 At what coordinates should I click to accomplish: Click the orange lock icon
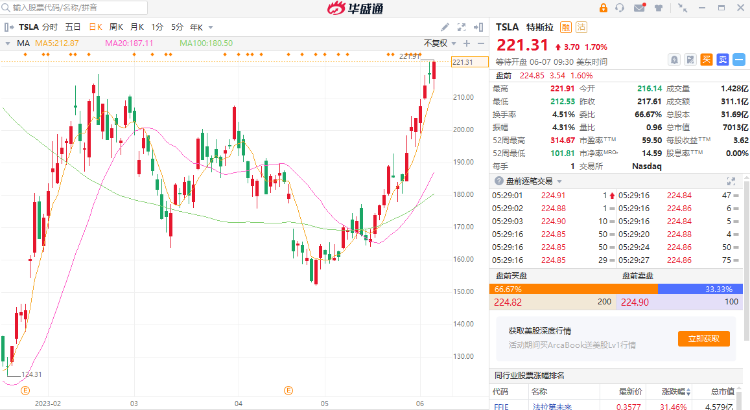pos(603,8)
